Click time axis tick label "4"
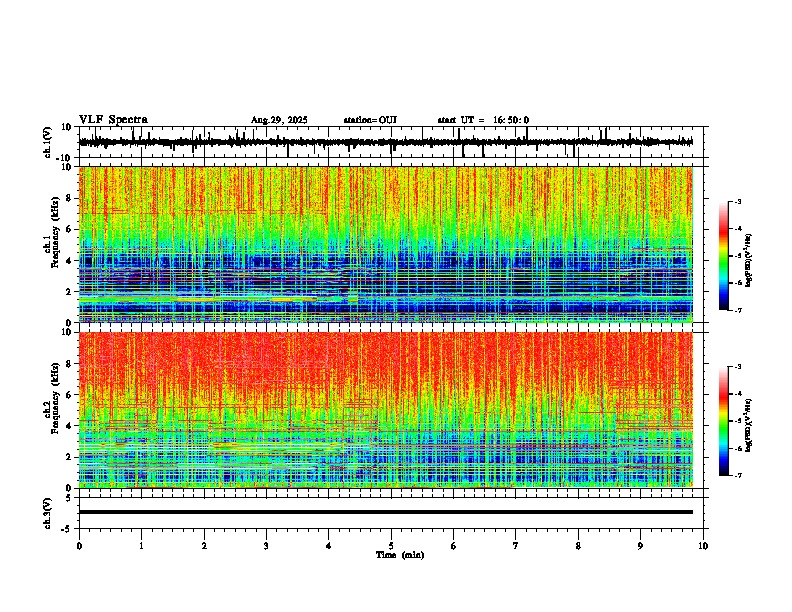The height and width of the screenshot is (612, 792). coord(329,546)
